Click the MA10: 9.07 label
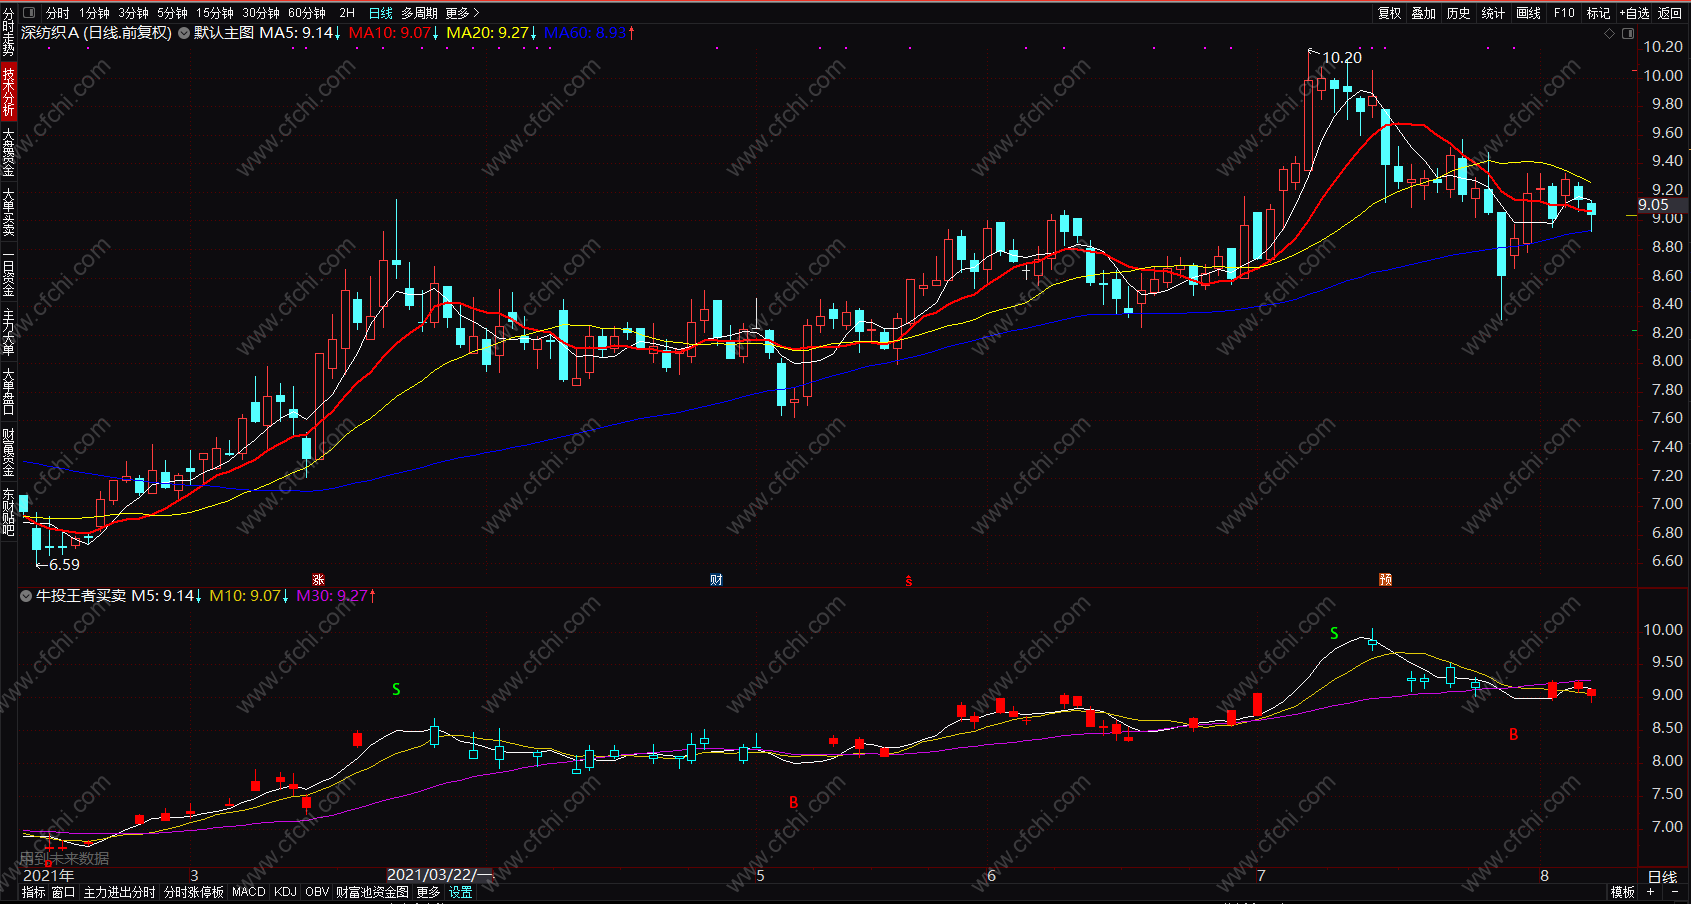Image resolution: width=1691 pixels, height=904 pixels. (393, 33)
